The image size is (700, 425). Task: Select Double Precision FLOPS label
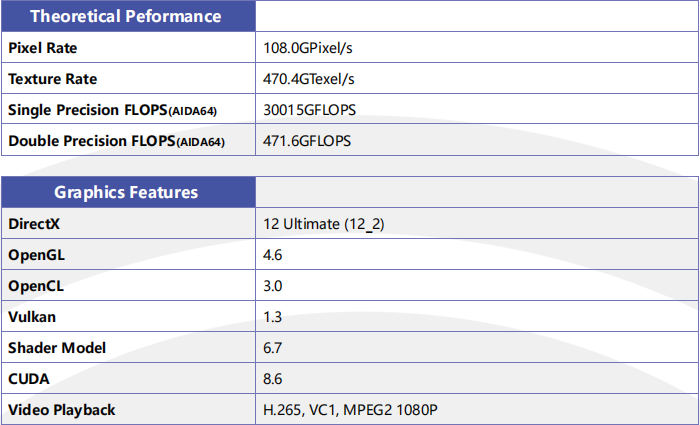[x=117, y=141]
